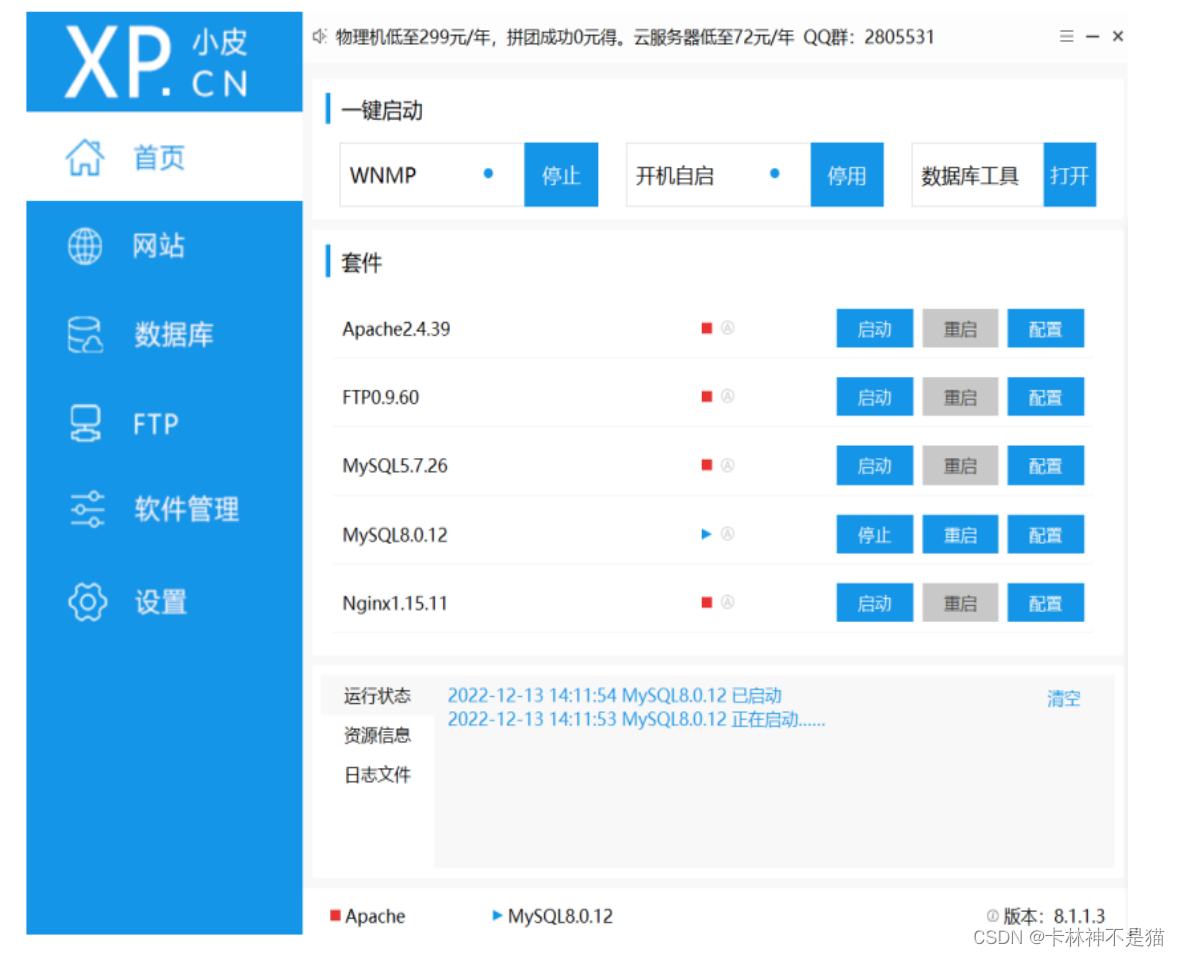Toggle auto-start icon for Nginx1.15.11
The width and height of the screenshot is (1180, 957).
pyautogui.click(x=728, y=602)
